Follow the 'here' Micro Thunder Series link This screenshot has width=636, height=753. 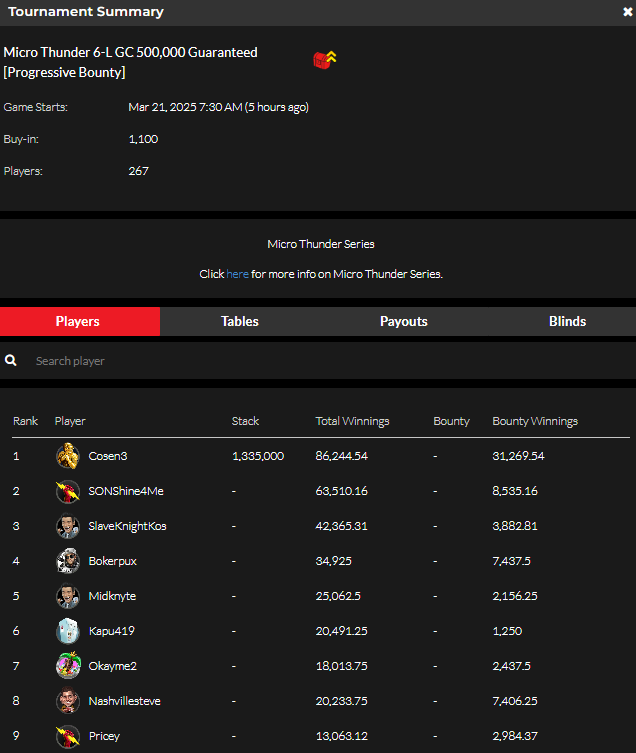tap(237, 274)
